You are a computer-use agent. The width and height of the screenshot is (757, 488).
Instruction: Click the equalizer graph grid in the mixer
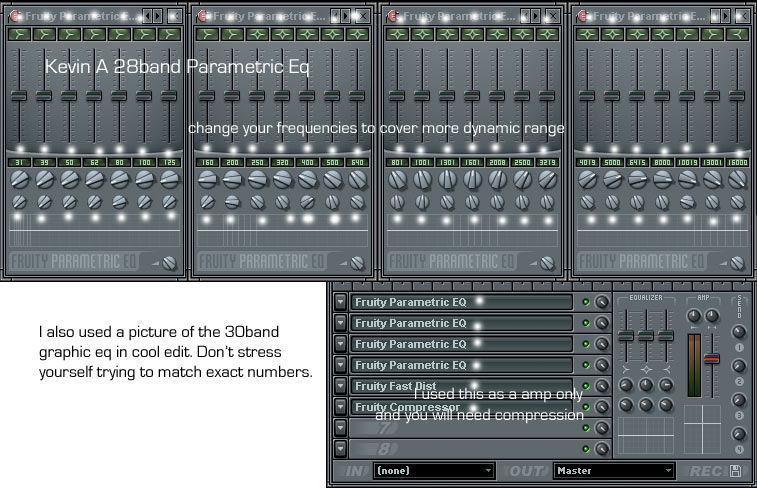tap(646, 435)
